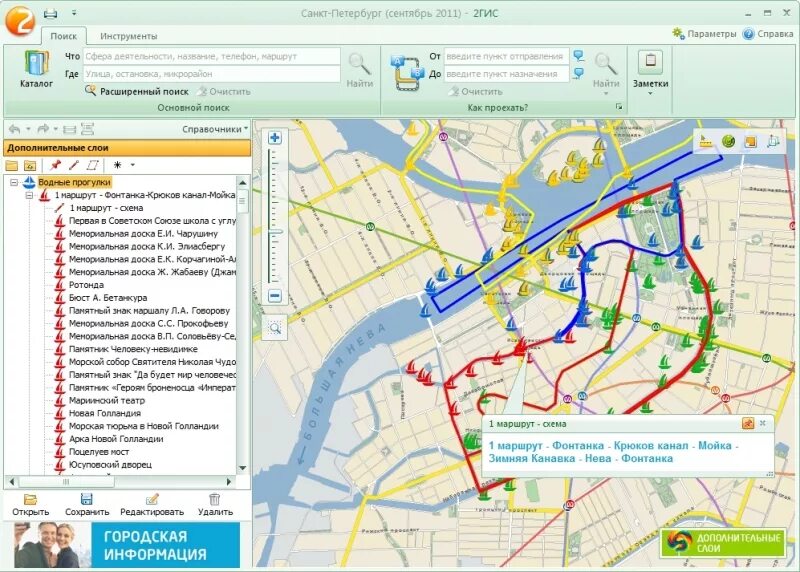This screenshot has height=572, width=800.
Task: Select the red pushpin marker tool
Action: [55, 165]
